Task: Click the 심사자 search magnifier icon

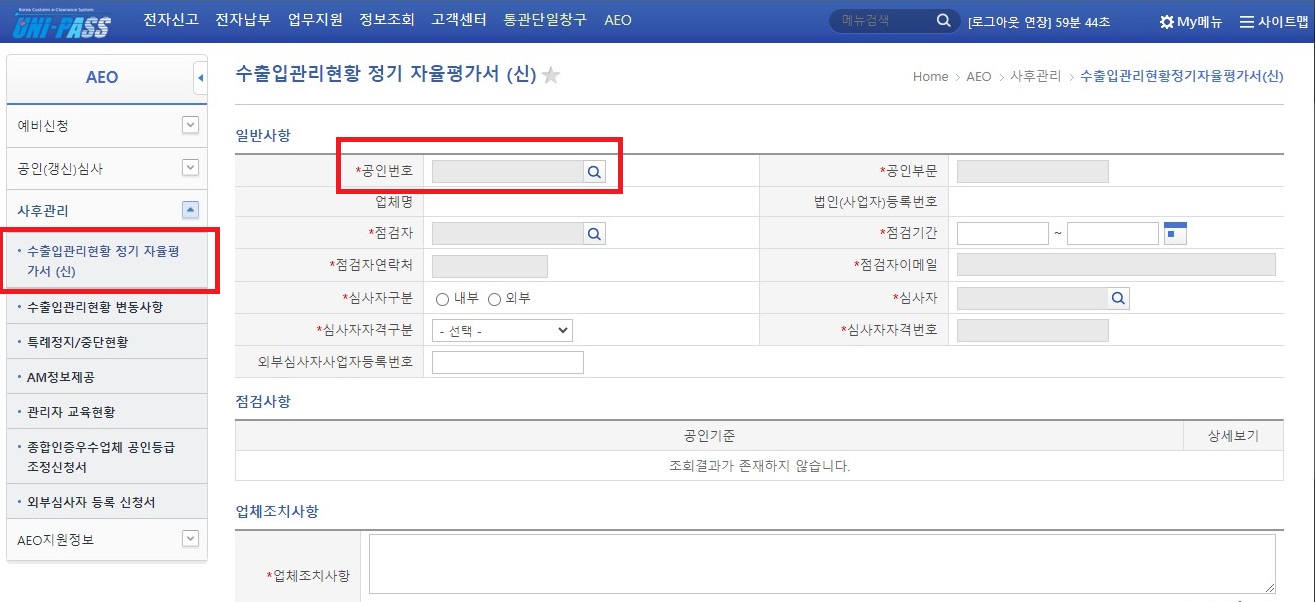Action: (x=1118, y=298)
